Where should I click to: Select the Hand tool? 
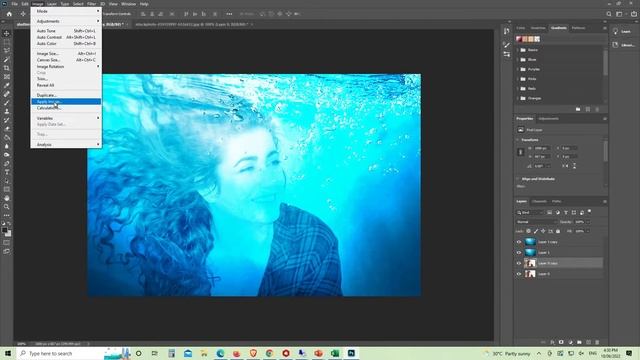point(7,198)
